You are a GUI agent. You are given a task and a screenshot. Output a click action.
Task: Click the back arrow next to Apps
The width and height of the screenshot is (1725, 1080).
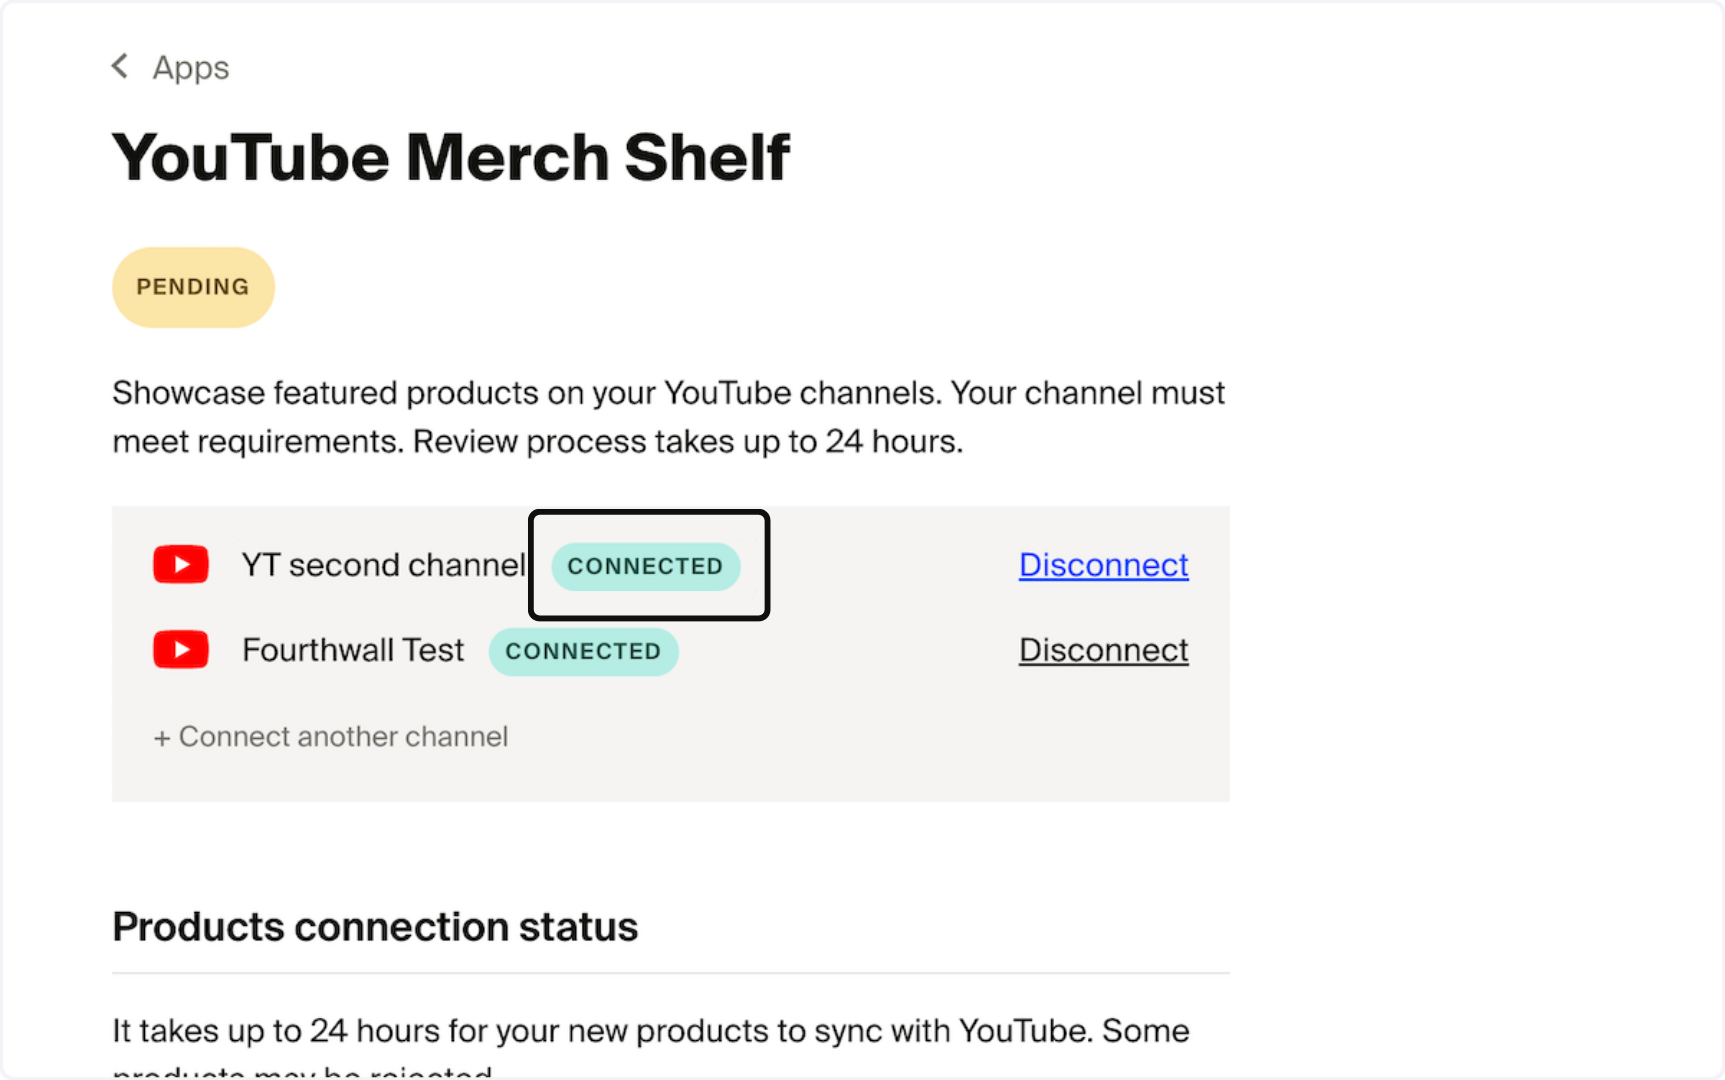click(x=119, y=66)
